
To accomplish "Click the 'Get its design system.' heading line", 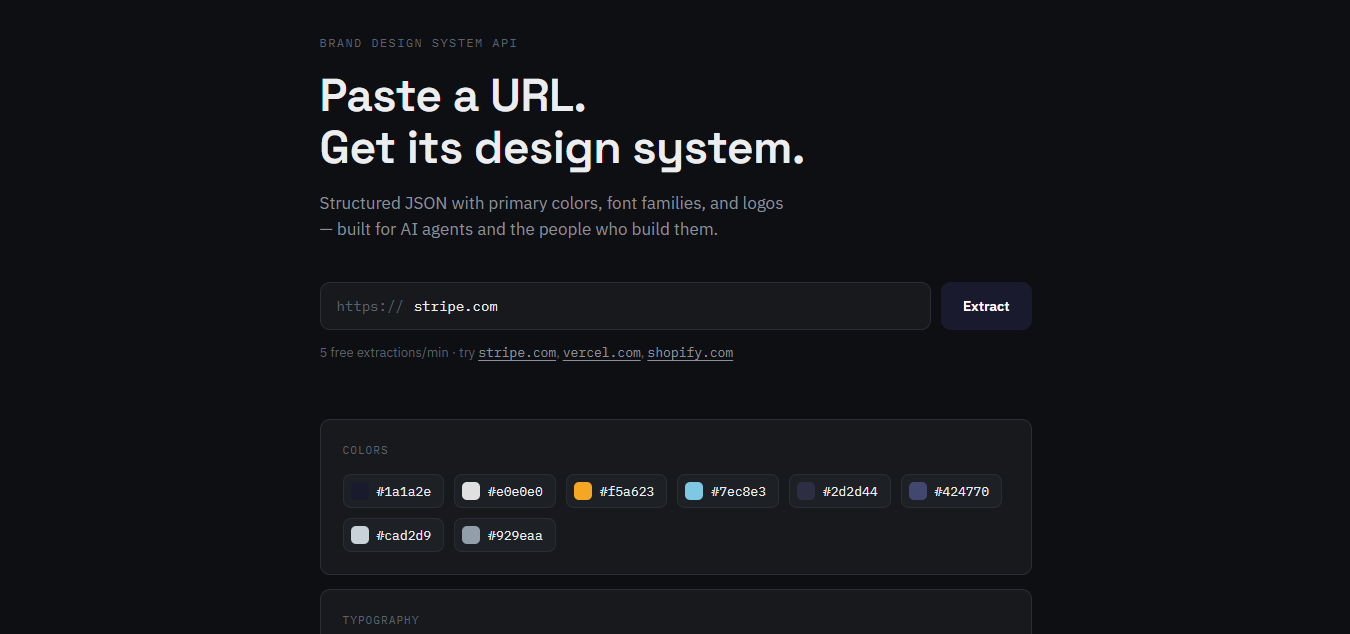I will click(562, 148).
